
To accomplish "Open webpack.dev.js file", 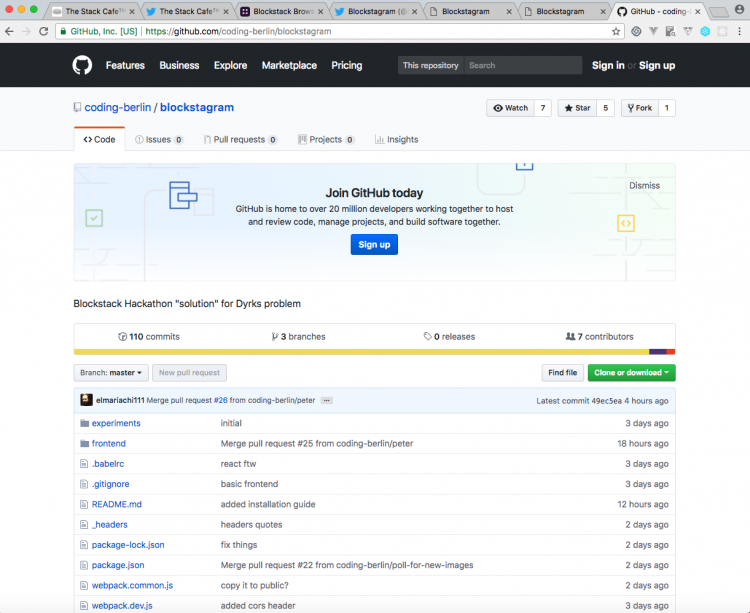I will click(122, 605).
